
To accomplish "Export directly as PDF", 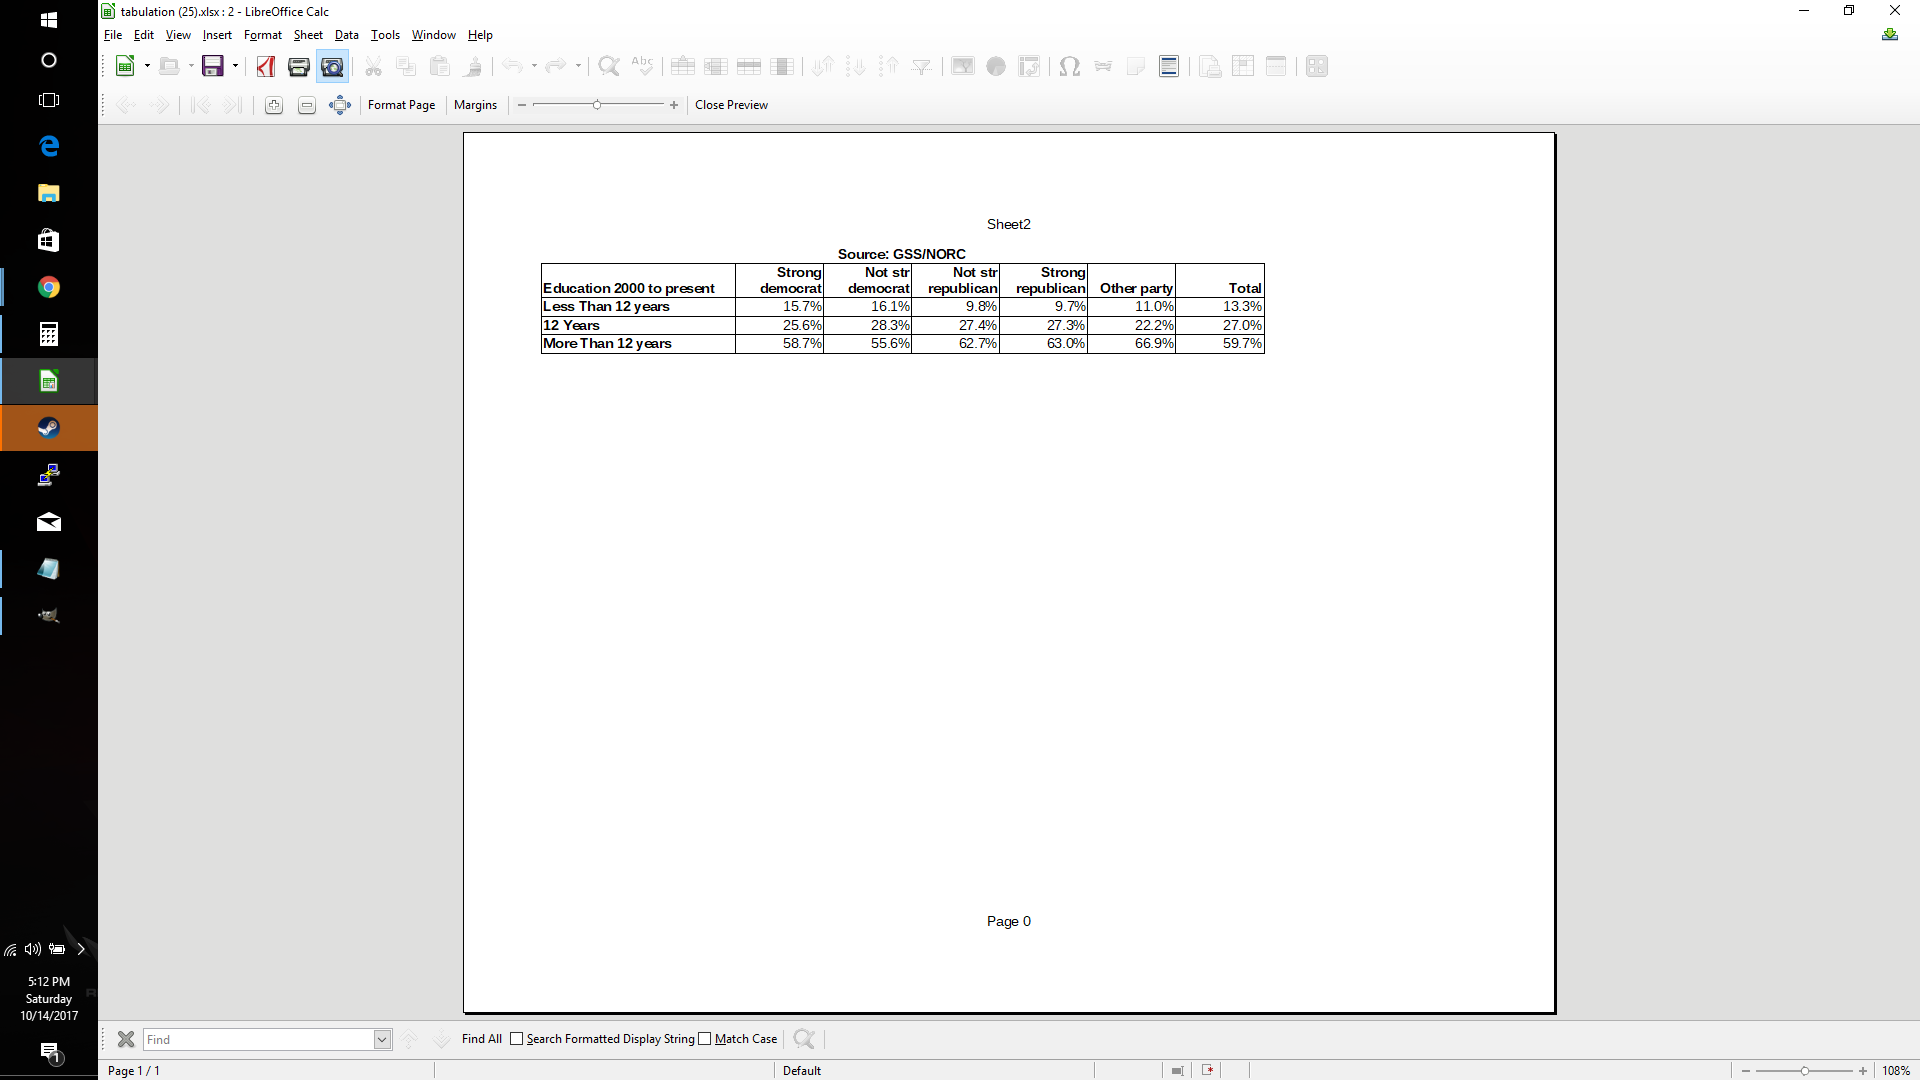I will (266, 66).
